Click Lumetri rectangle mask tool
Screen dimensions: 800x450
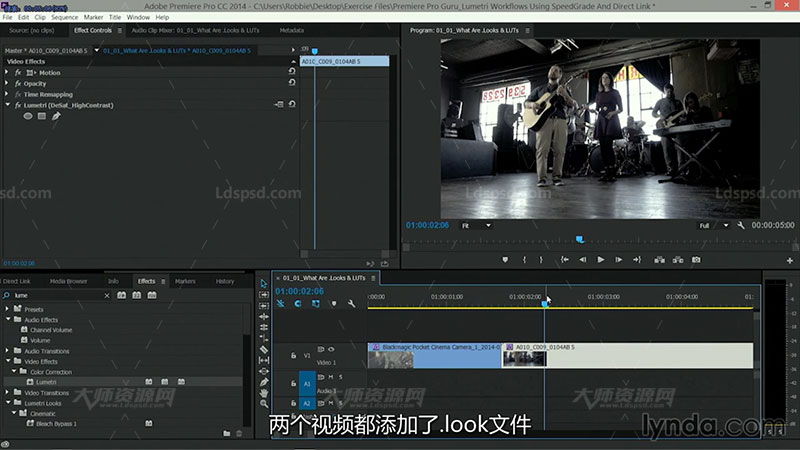42,116
